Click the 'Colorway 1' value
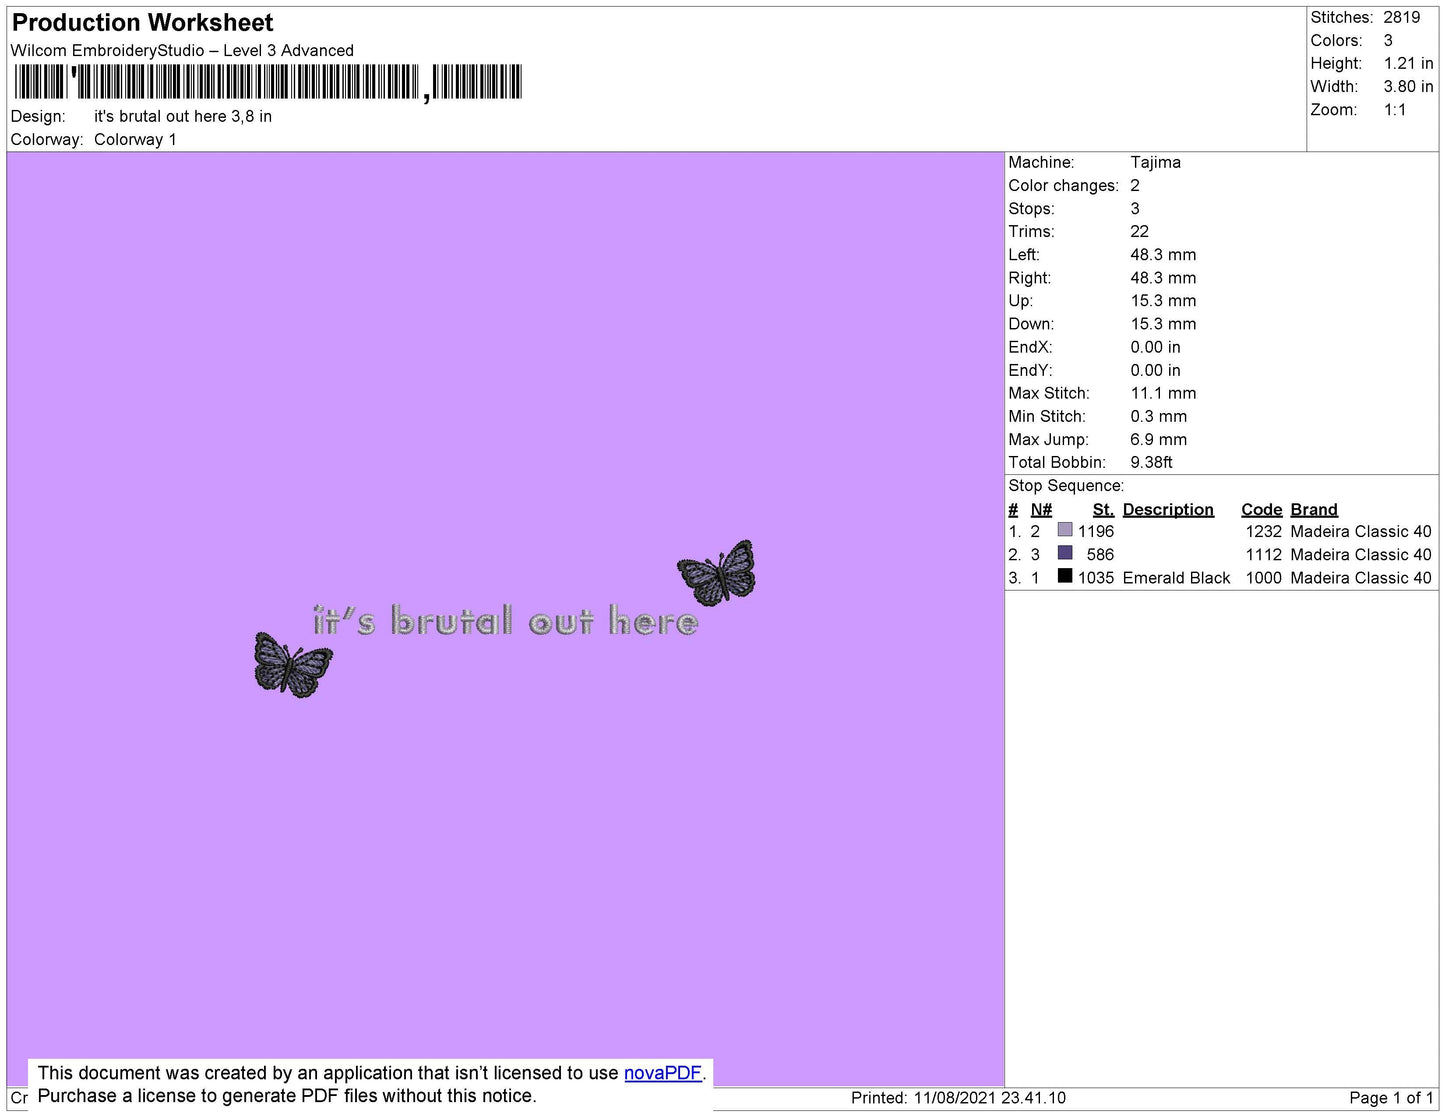This screenshot has height=1117, width=1445. (135, 140)
